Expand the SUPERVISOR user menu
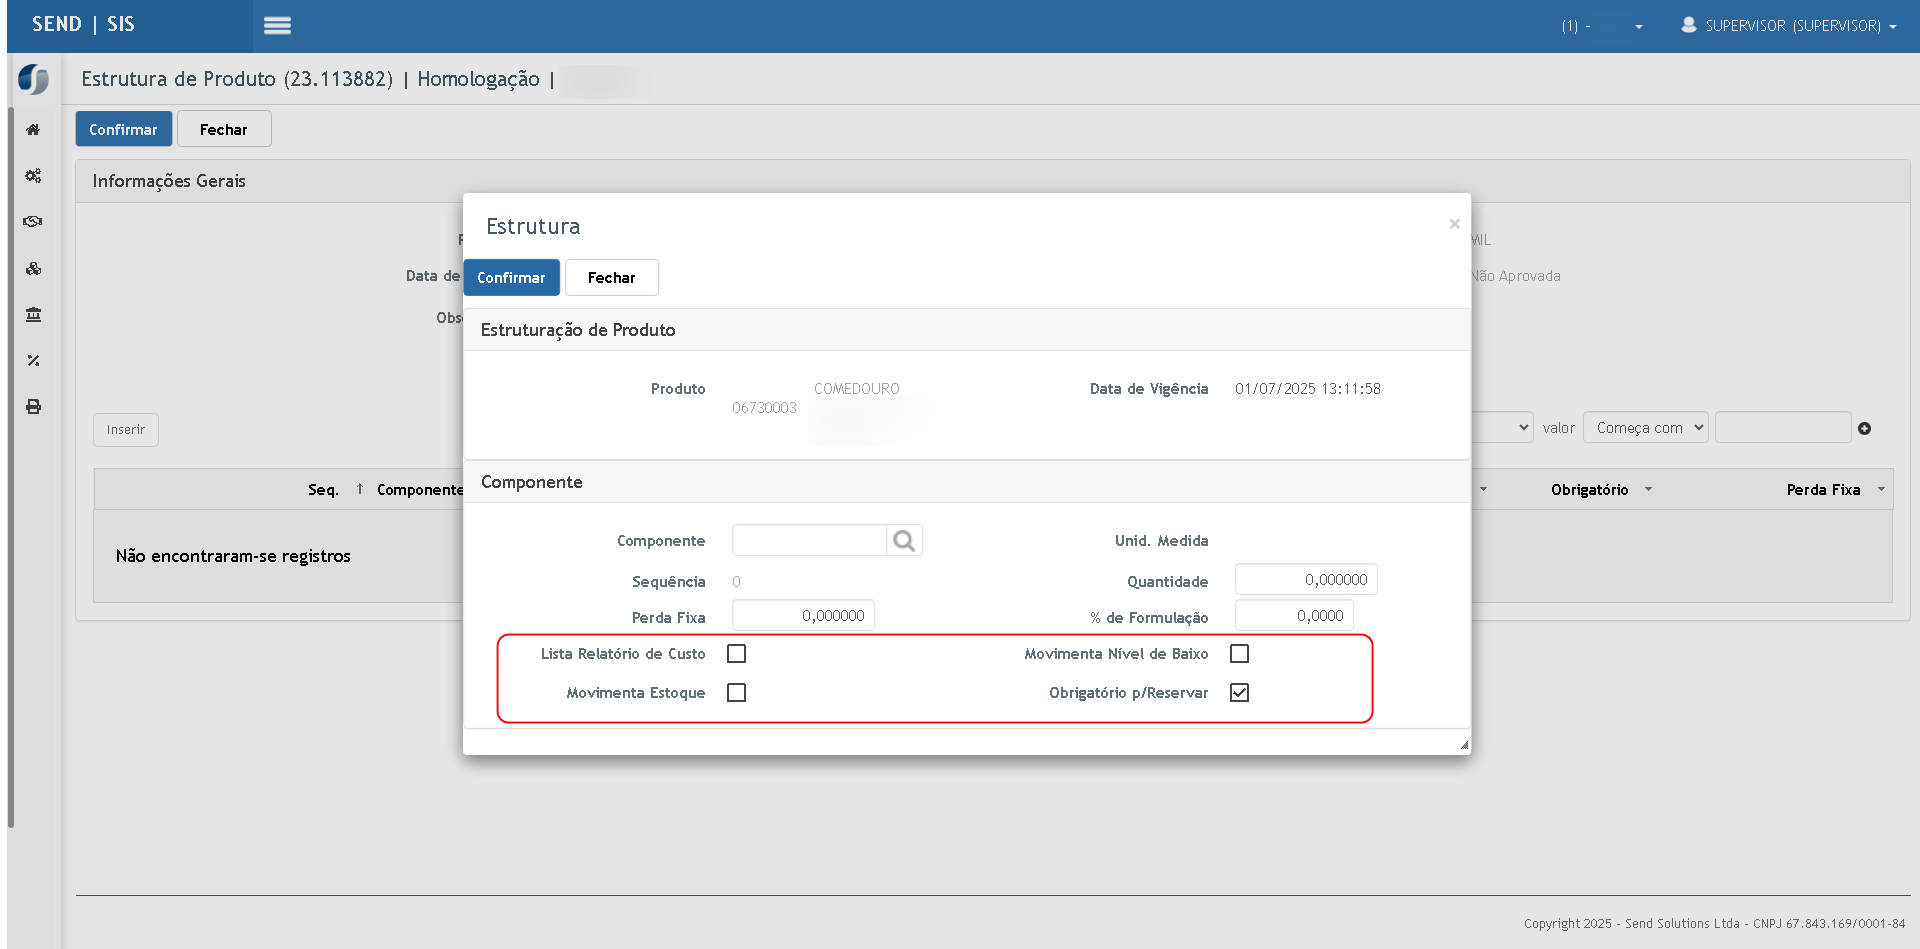Viewport: 1920px width, 949px height. [1789, 26]
